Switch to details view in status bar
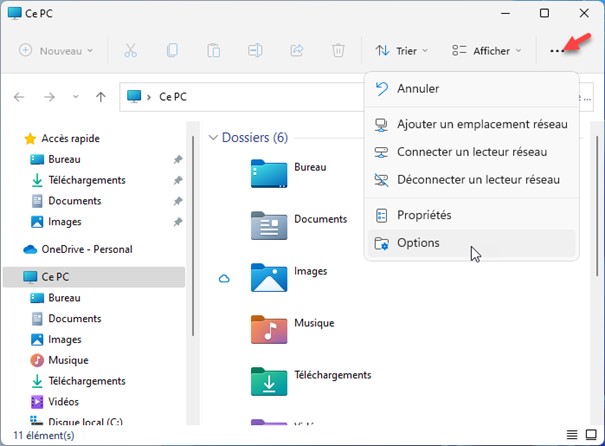 pyautogui.click(x=571, y=435)
